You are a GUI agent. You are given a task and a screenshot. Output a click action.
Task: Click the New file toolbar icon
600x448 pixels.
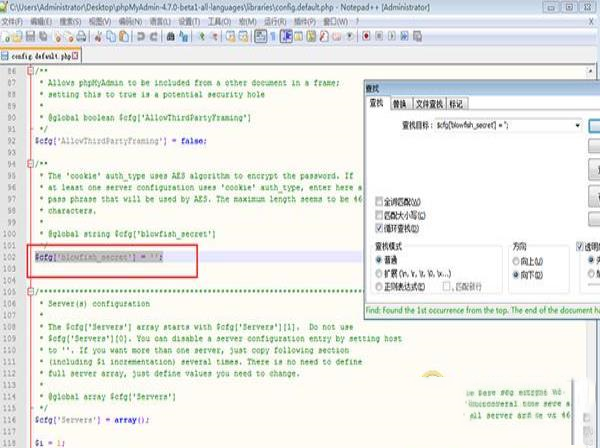(x=8, y=36)
